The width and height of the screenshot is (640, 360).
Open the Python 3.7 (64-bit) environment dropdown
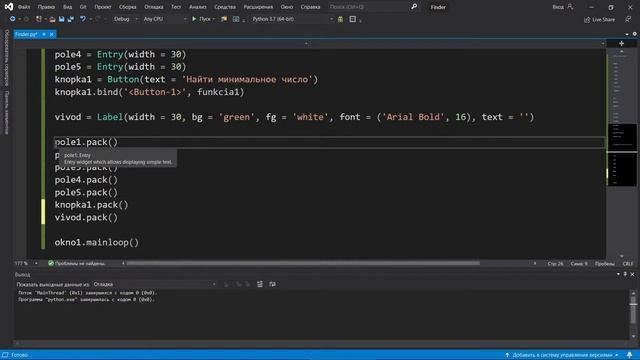pyautogui.click(x=292, y=19)
